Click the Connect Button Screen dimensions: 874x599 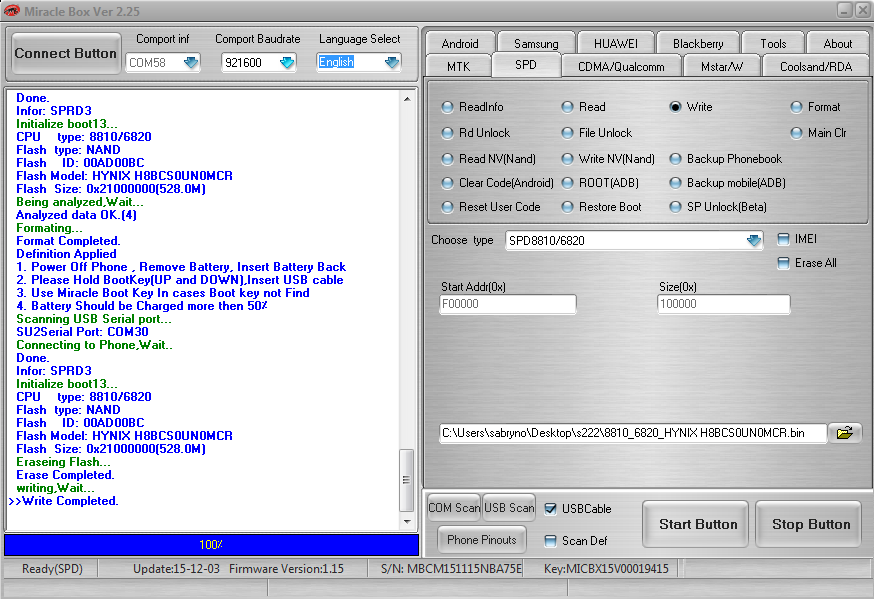pos(66,53)
